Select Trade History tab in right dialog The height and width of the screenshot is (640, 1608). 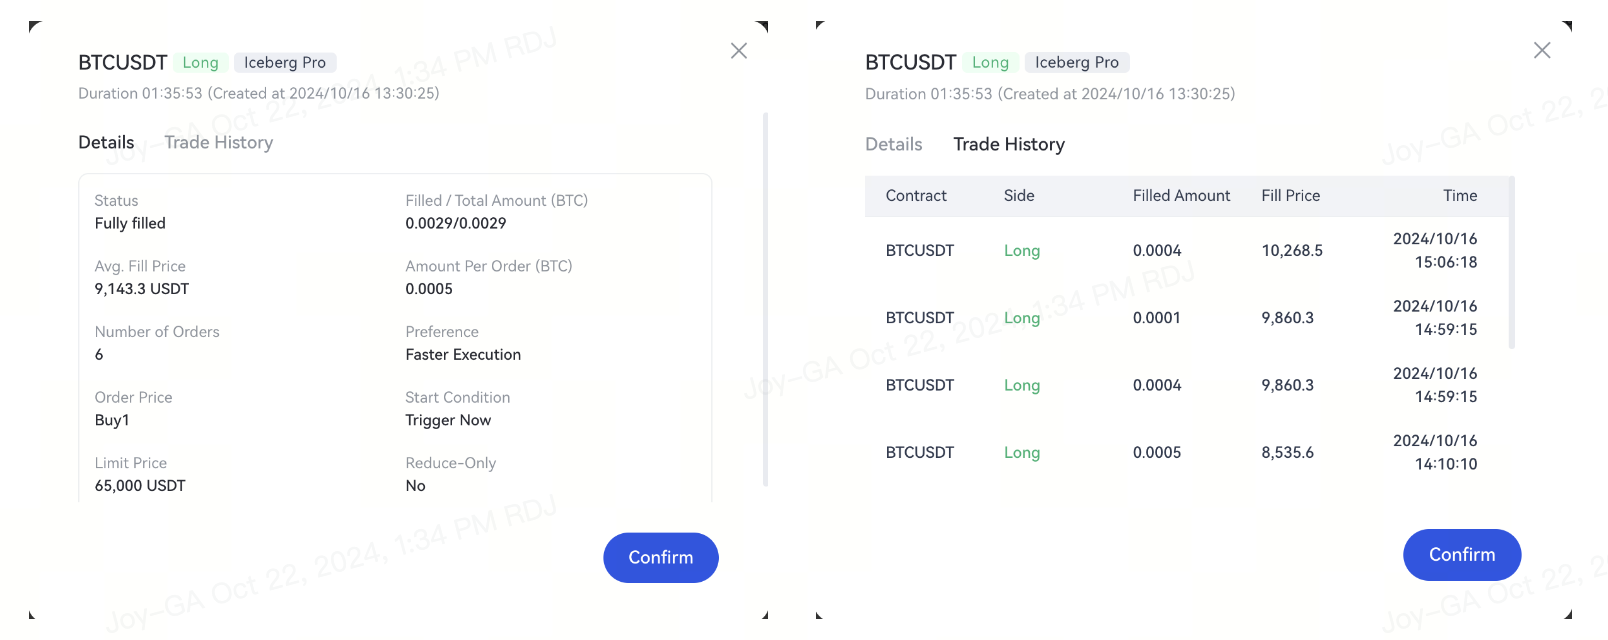pos(1008,144)
